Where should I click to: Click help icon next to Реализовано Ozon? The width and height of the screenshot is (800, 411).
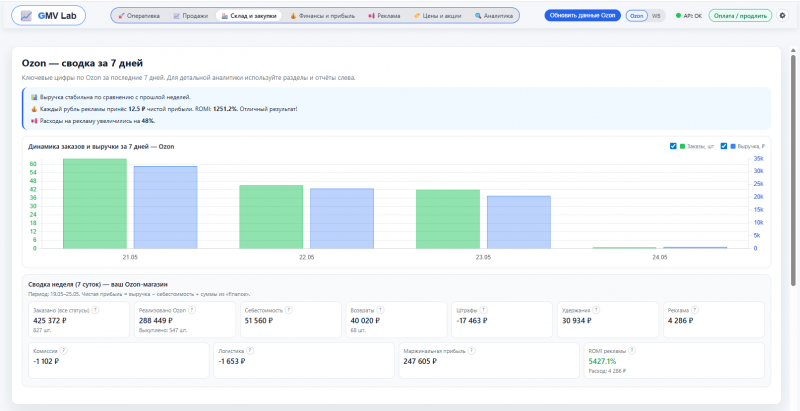191,310
